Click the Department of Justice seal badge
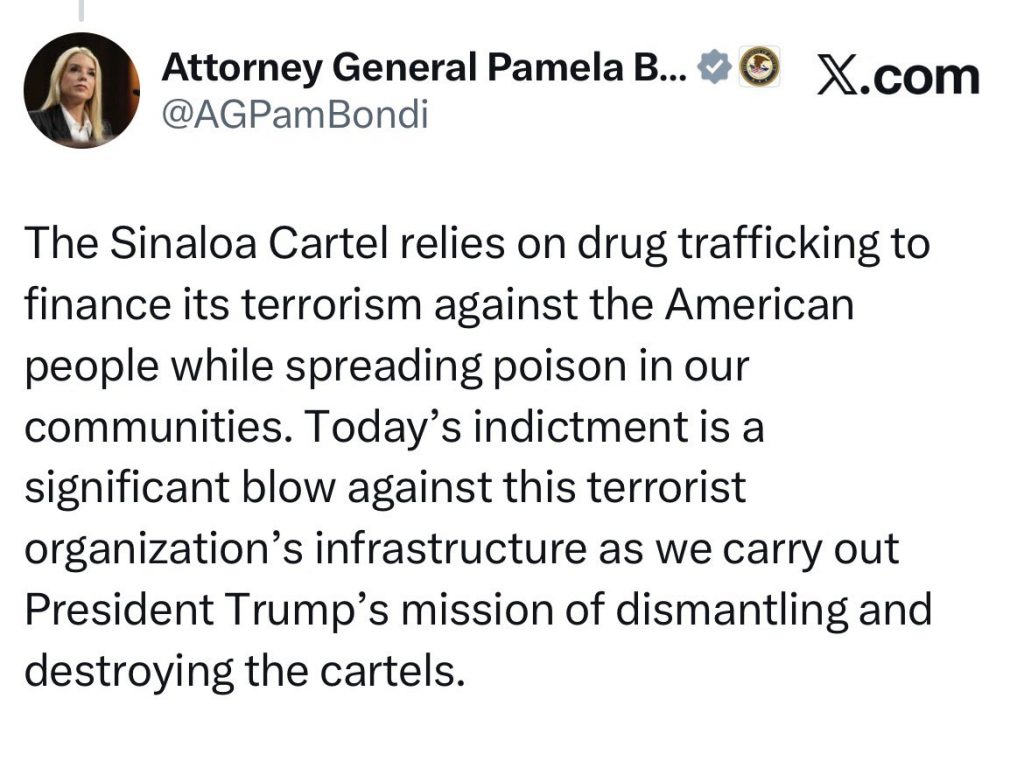This screenshot has width=1024, height=768. pyautogui.click(x=759, y=66)
